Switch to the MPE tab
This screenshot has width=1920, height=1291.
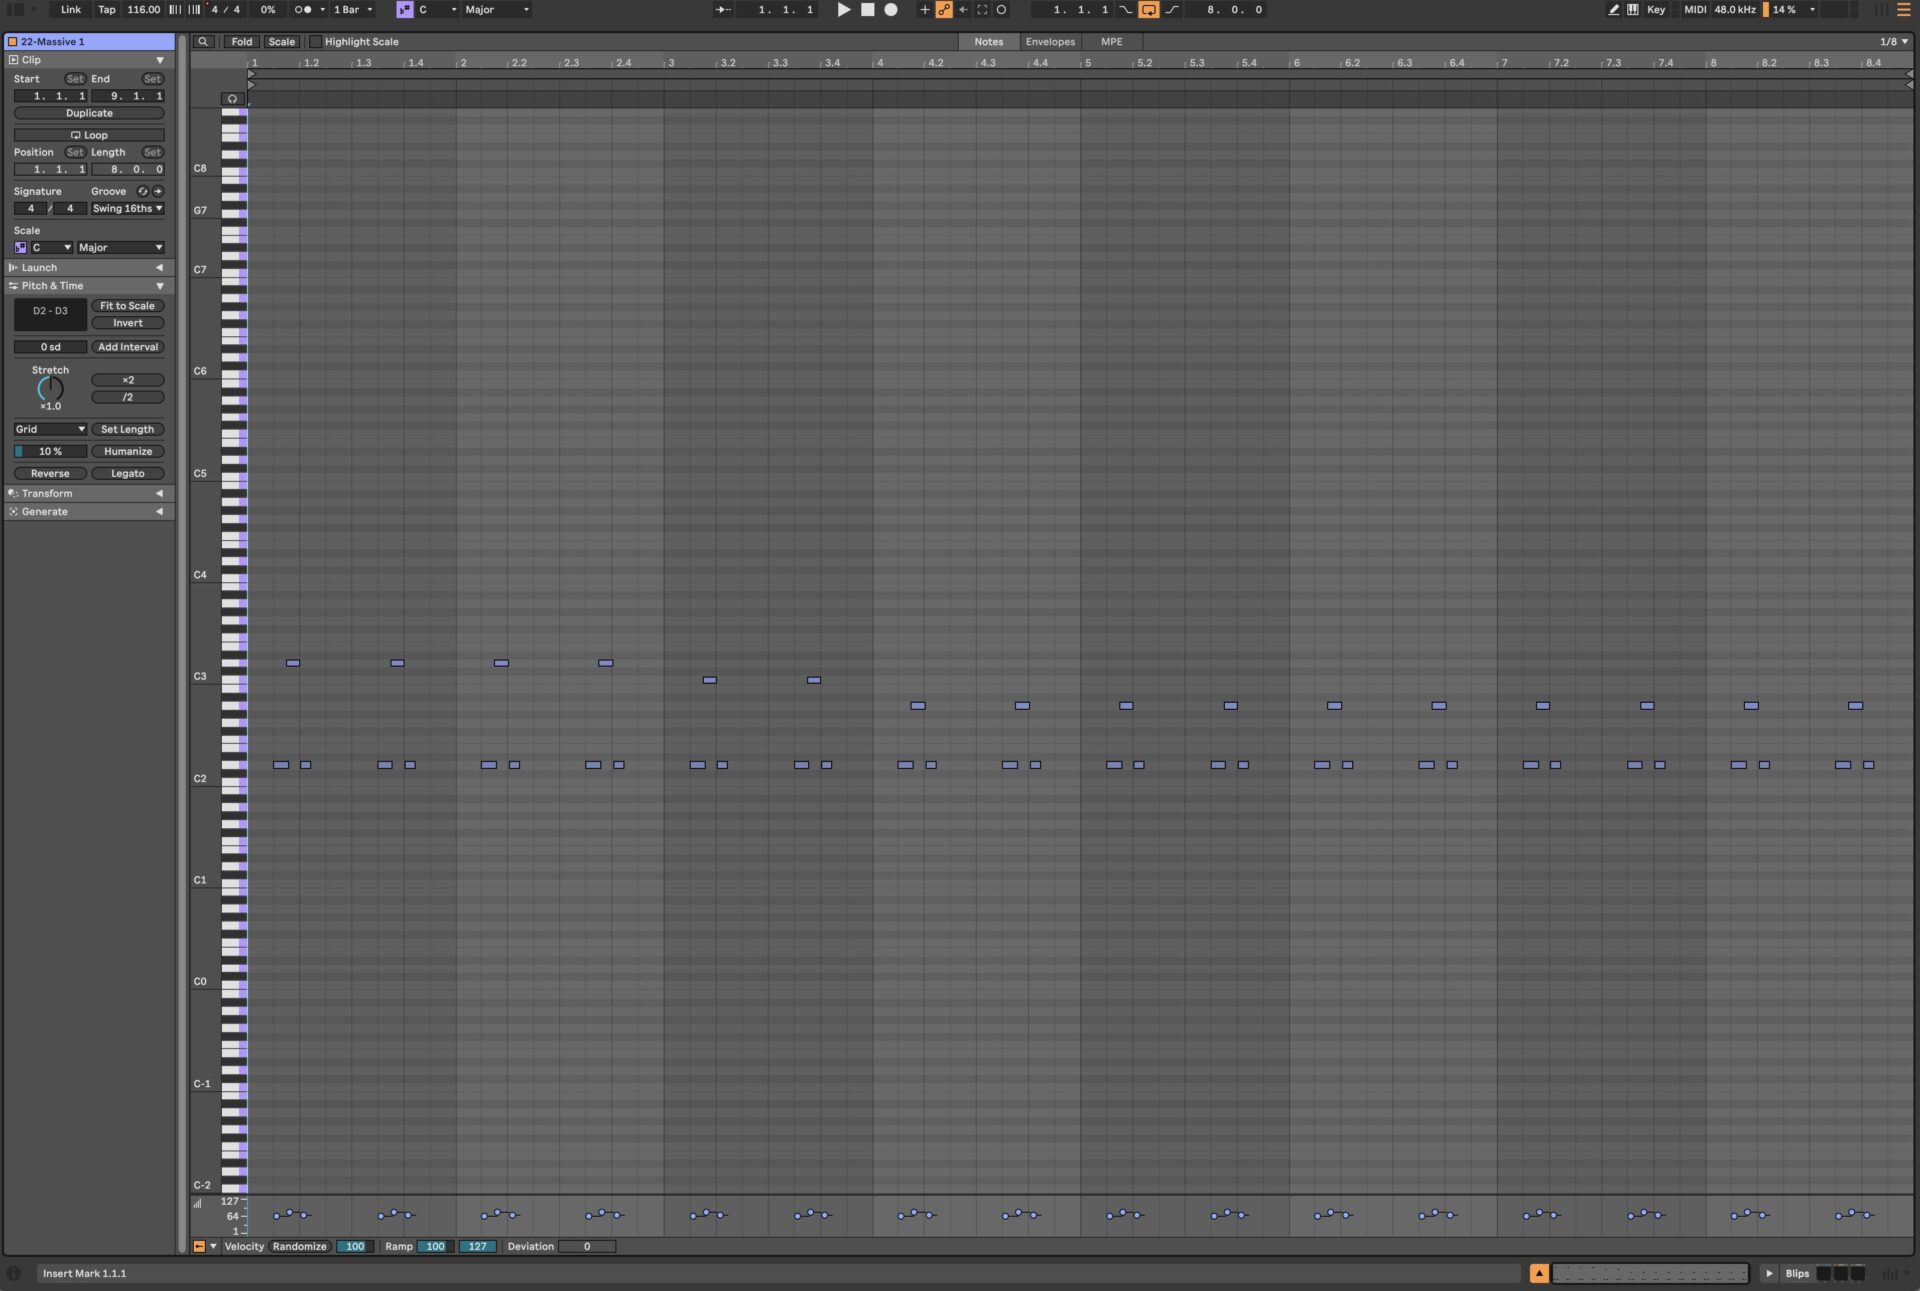1111,42
